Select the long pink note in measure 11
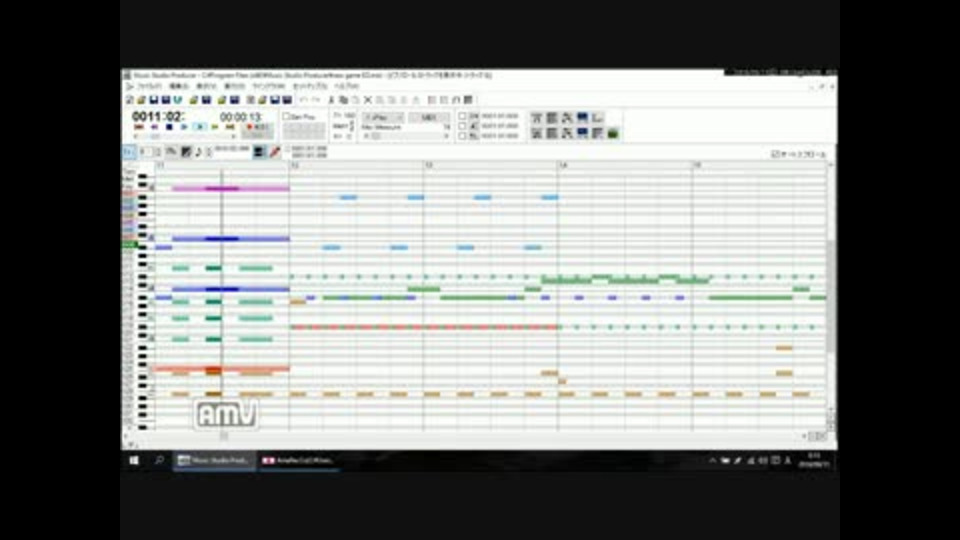This screenshot has height=540, width=960. [231, 189]
